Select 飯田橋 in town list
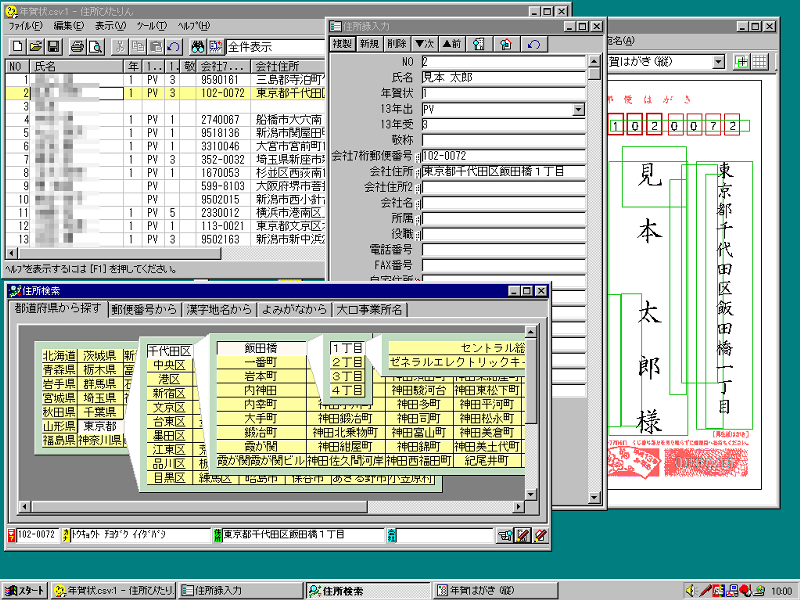This screenshot has width=800, height=600. pos(261,348)
